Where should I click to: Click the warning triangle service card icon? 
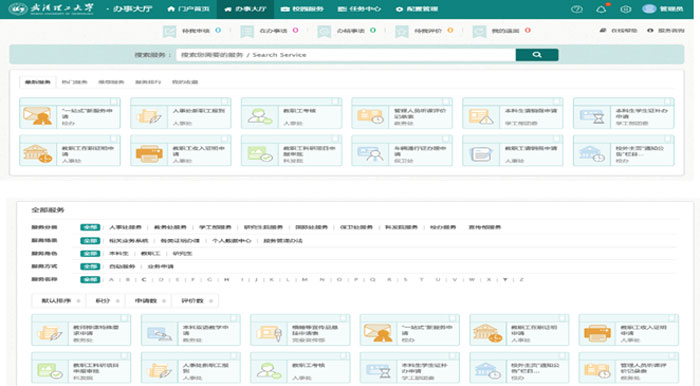tap(481, 117)
